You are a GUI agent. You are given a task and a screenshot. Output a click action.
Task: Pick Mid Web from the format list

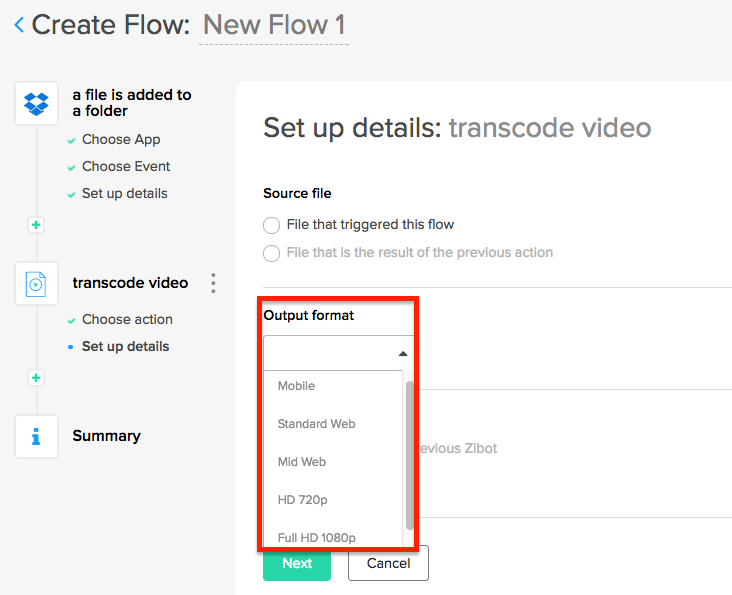click(x=301, y=462)
